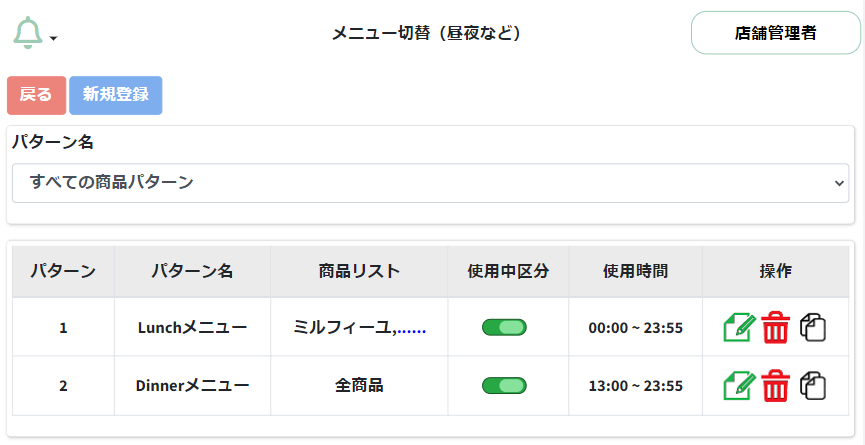Select the 全商品 cell for Dinner
This screenshot has width=865, height=445.
coord(359,385)
